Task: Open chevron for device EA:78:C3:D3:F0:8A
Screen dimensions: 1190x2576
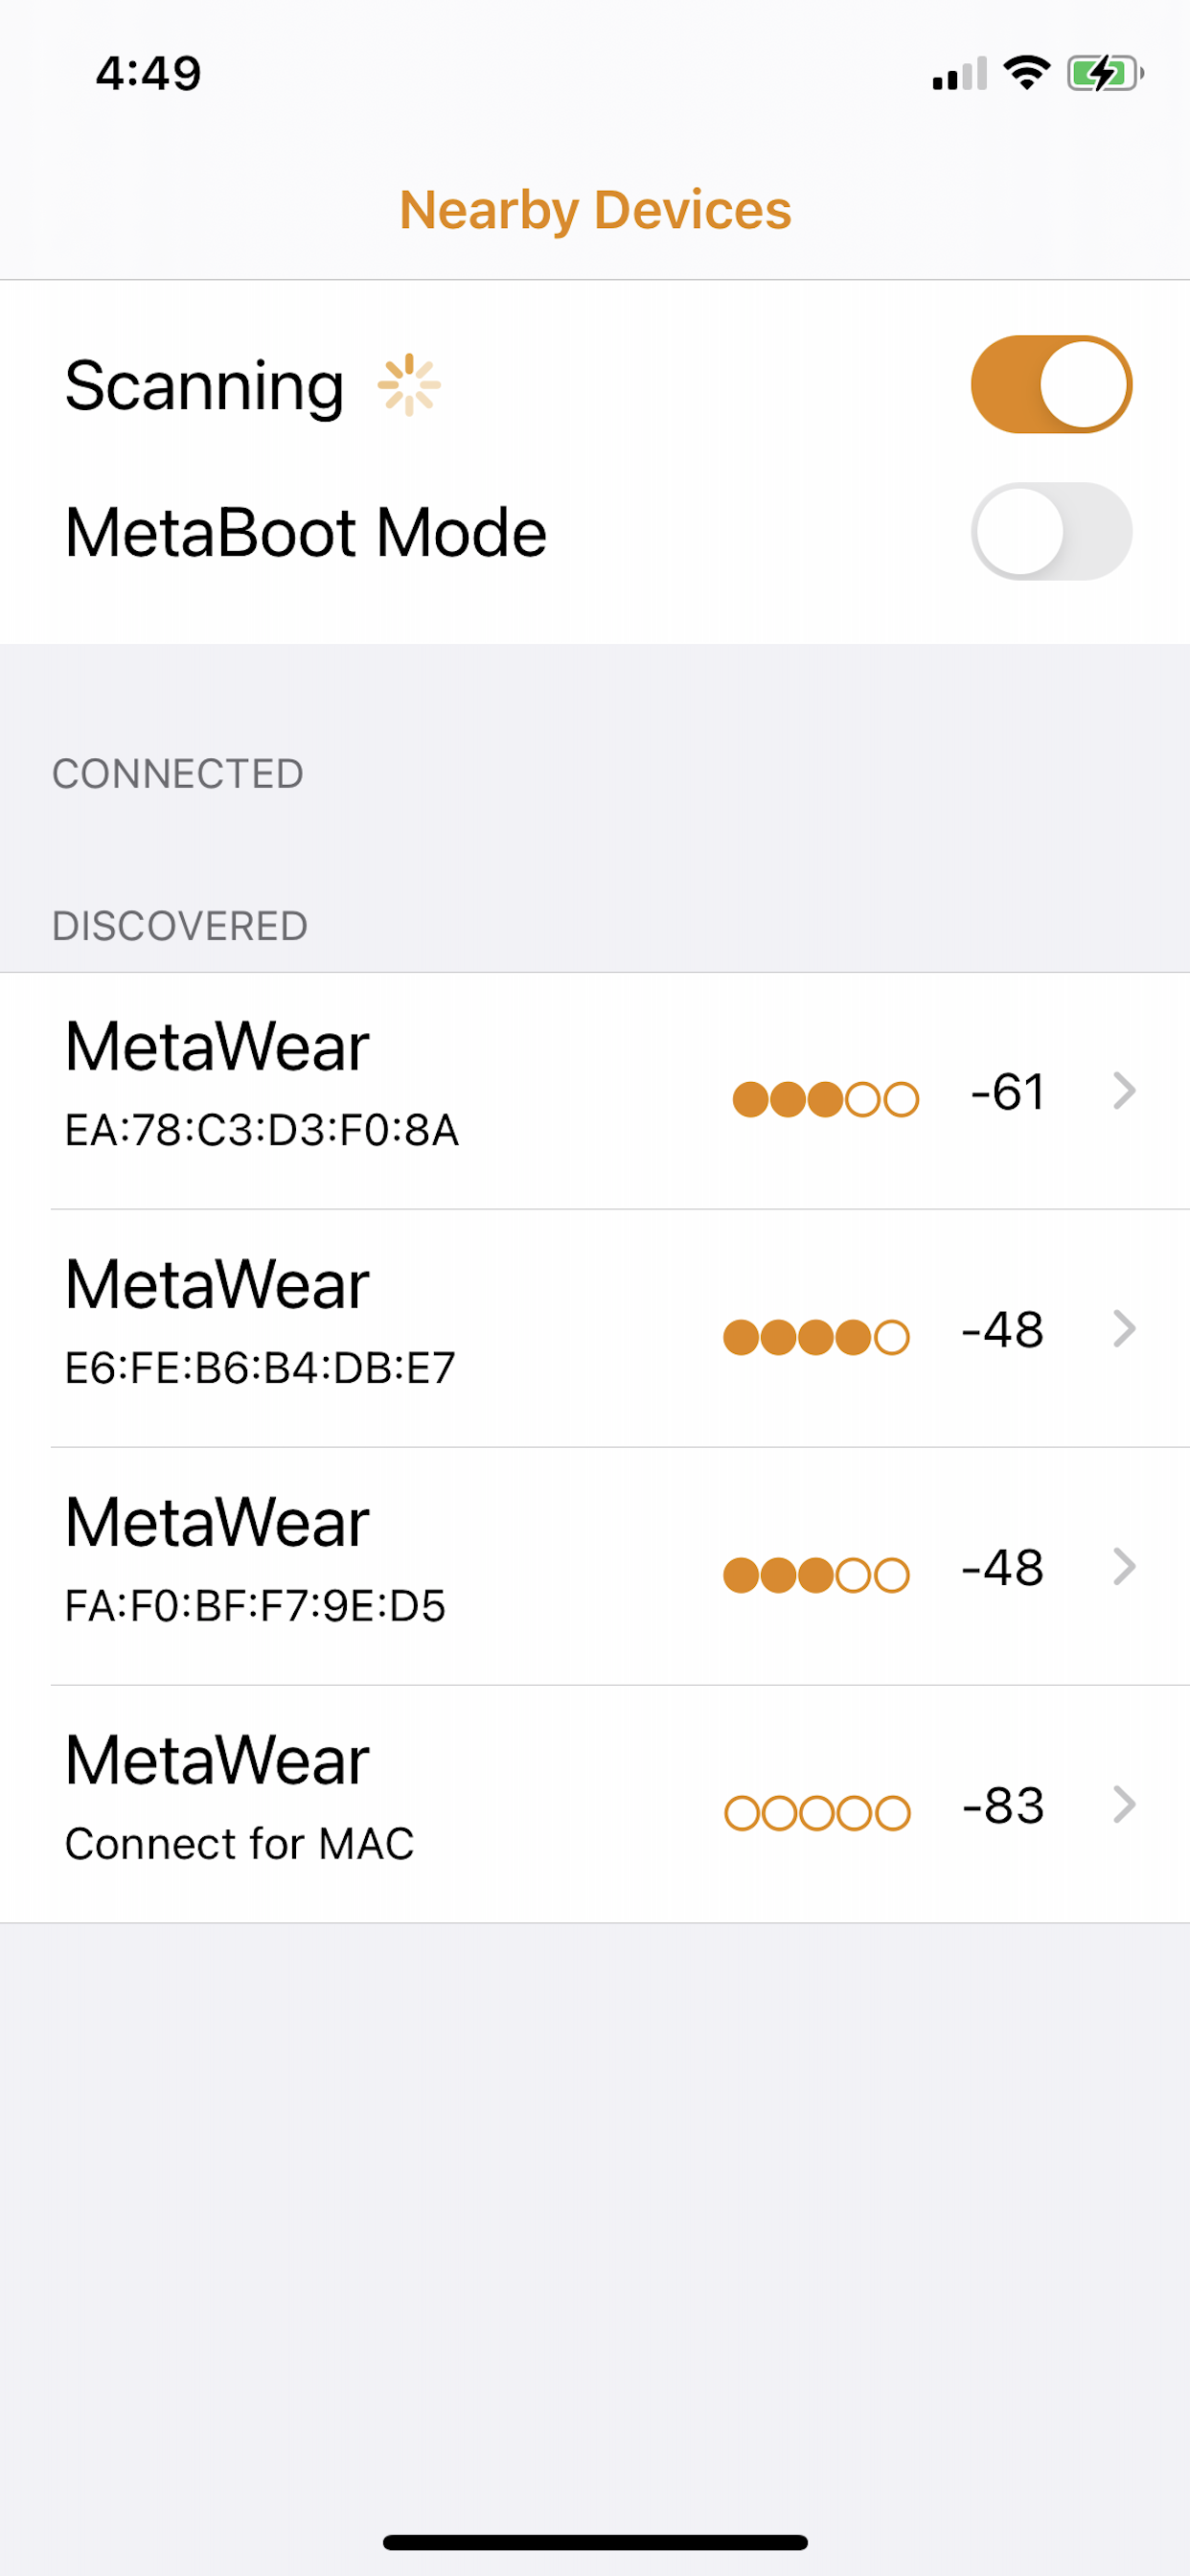Action: pyautogui.click(x=1124, y=1090)
